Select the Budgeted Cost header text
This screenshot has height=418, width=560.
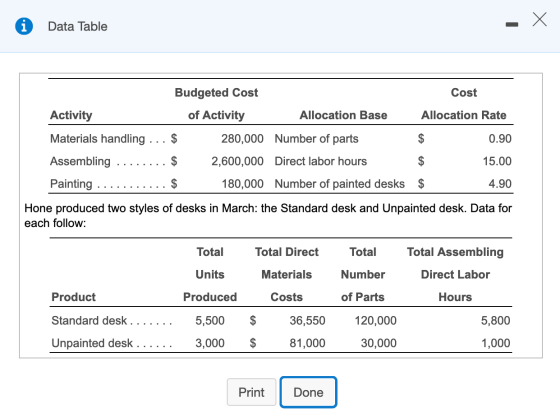[x=216, y=93]
